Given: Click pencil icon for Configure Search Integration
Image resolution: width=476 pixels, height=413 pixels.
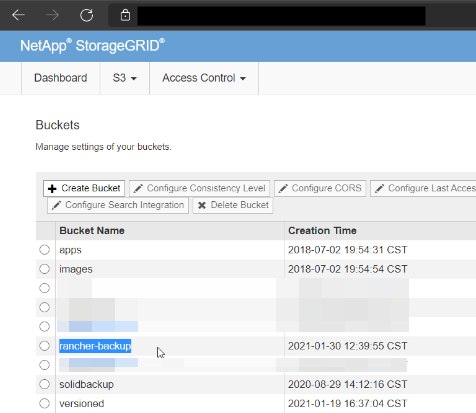Looking at the screenshot, I should 56,205.
